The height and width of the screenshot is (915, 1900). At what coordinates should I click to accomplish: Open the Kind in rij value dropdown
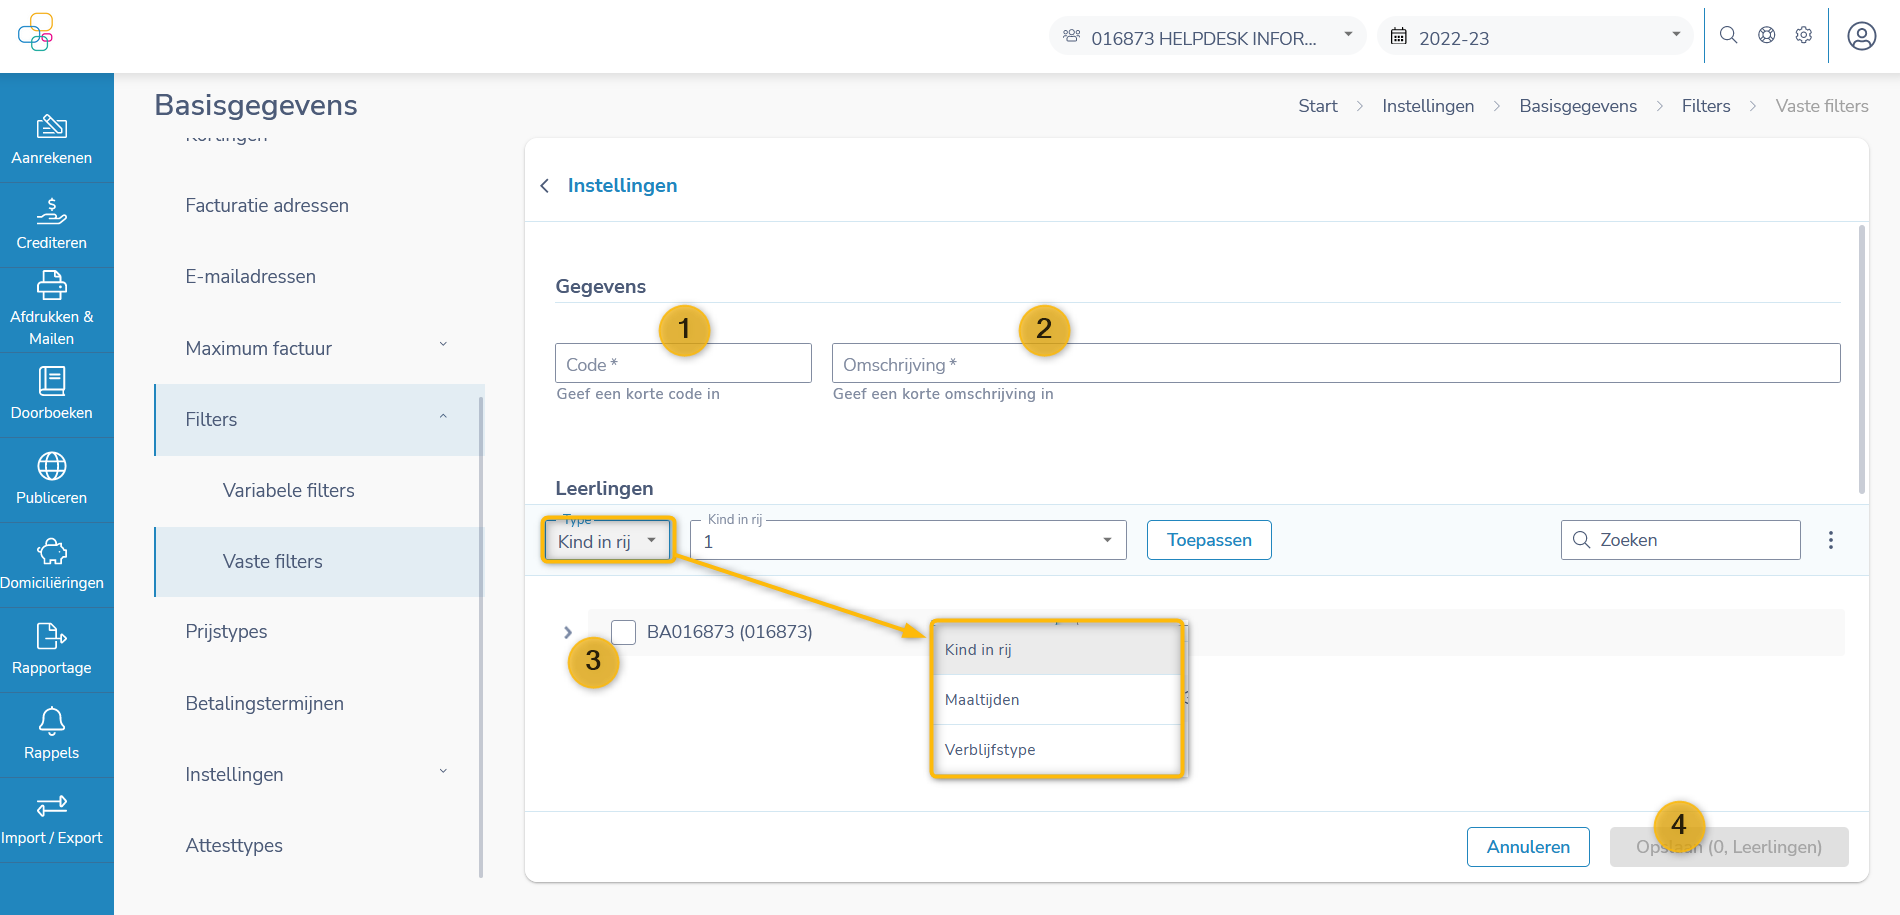(908, 540)
